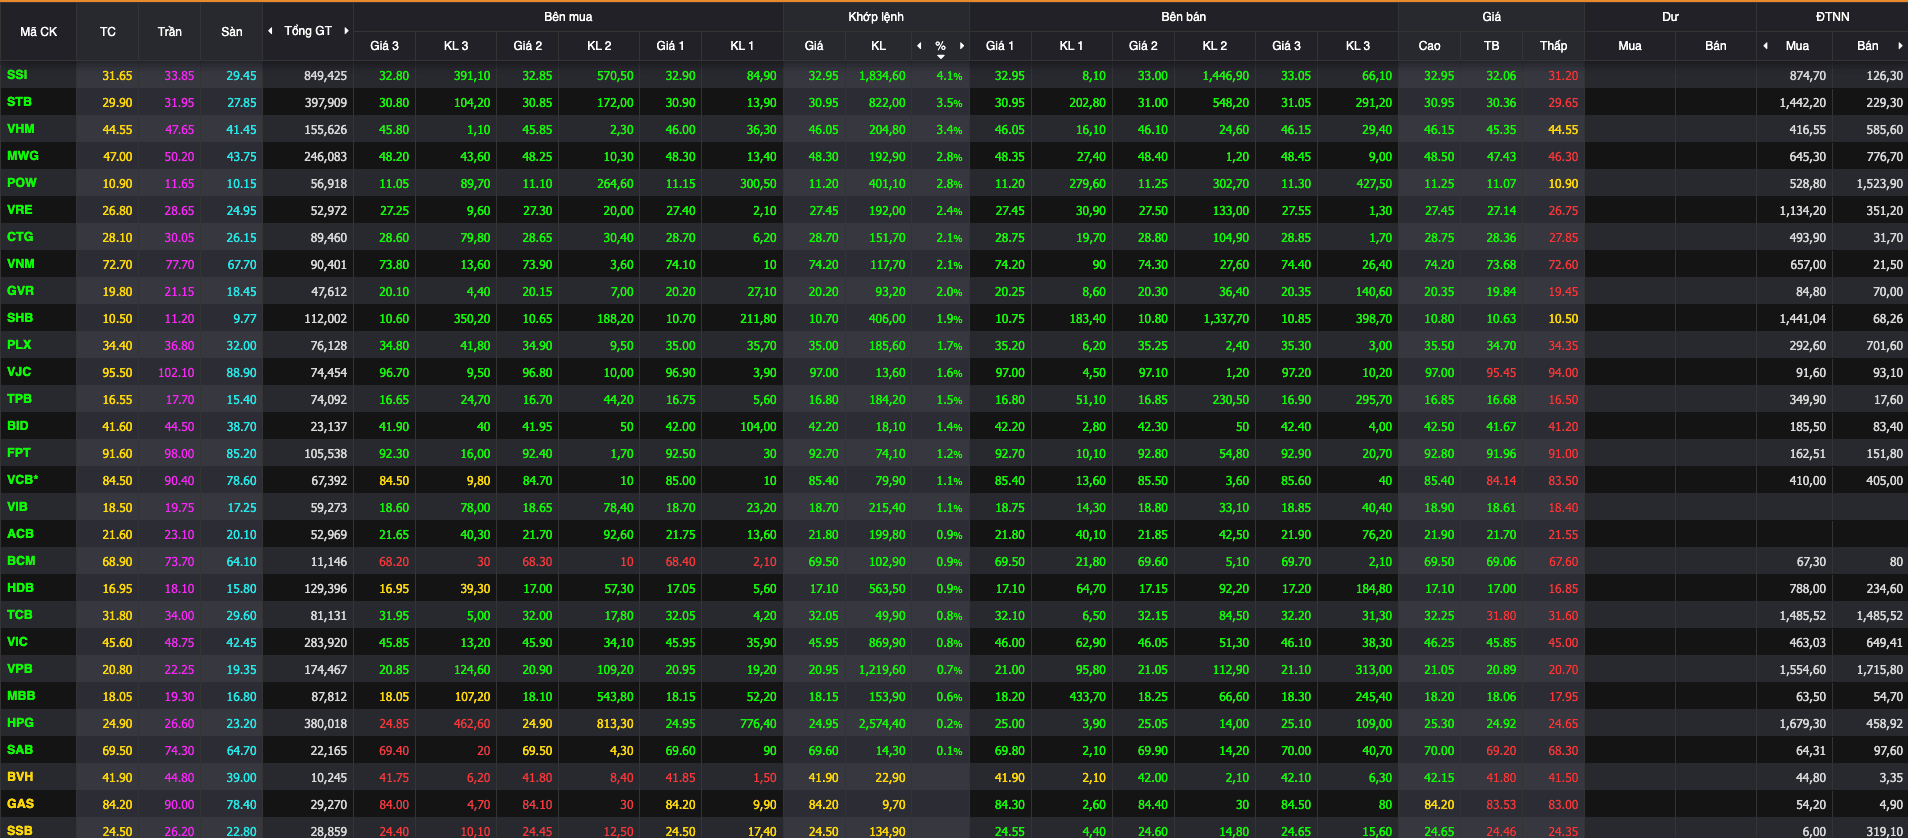Open the VPB stock symbol
Image resolution: width=1908 pixels, height=838 pixels.
[19, 669]
